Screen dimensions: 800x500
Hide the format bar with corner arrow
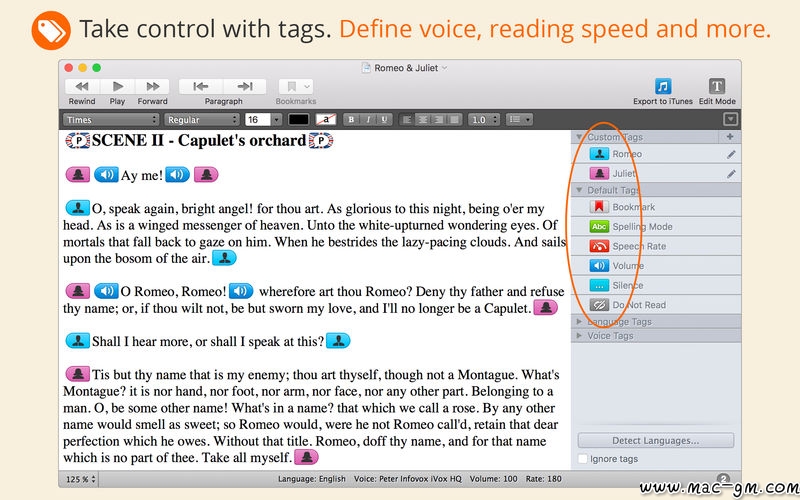(730, 119)
